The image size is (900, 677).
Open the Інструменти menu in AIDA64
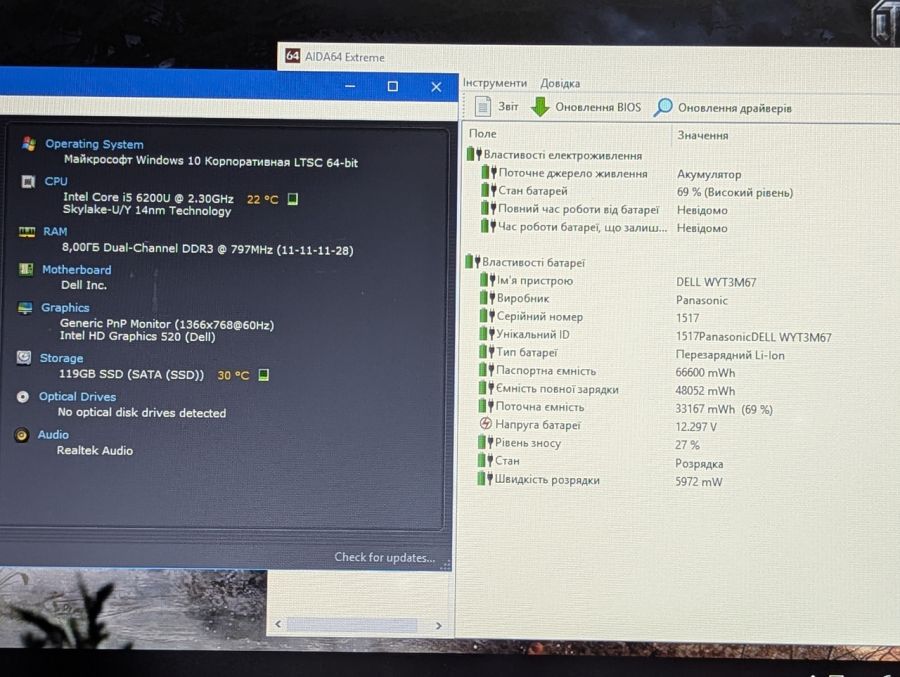tap(495, 83)
